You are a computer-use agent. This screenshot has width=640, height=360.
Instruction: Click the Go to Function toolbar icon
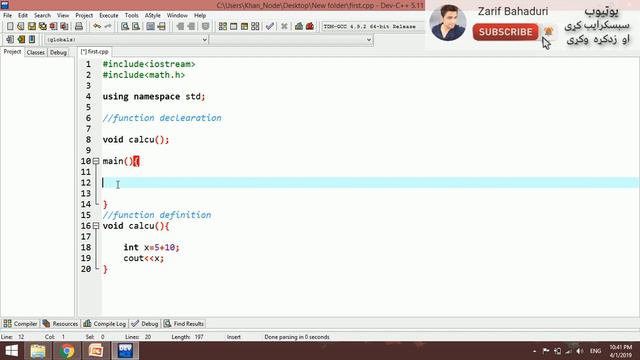point(151,27)
